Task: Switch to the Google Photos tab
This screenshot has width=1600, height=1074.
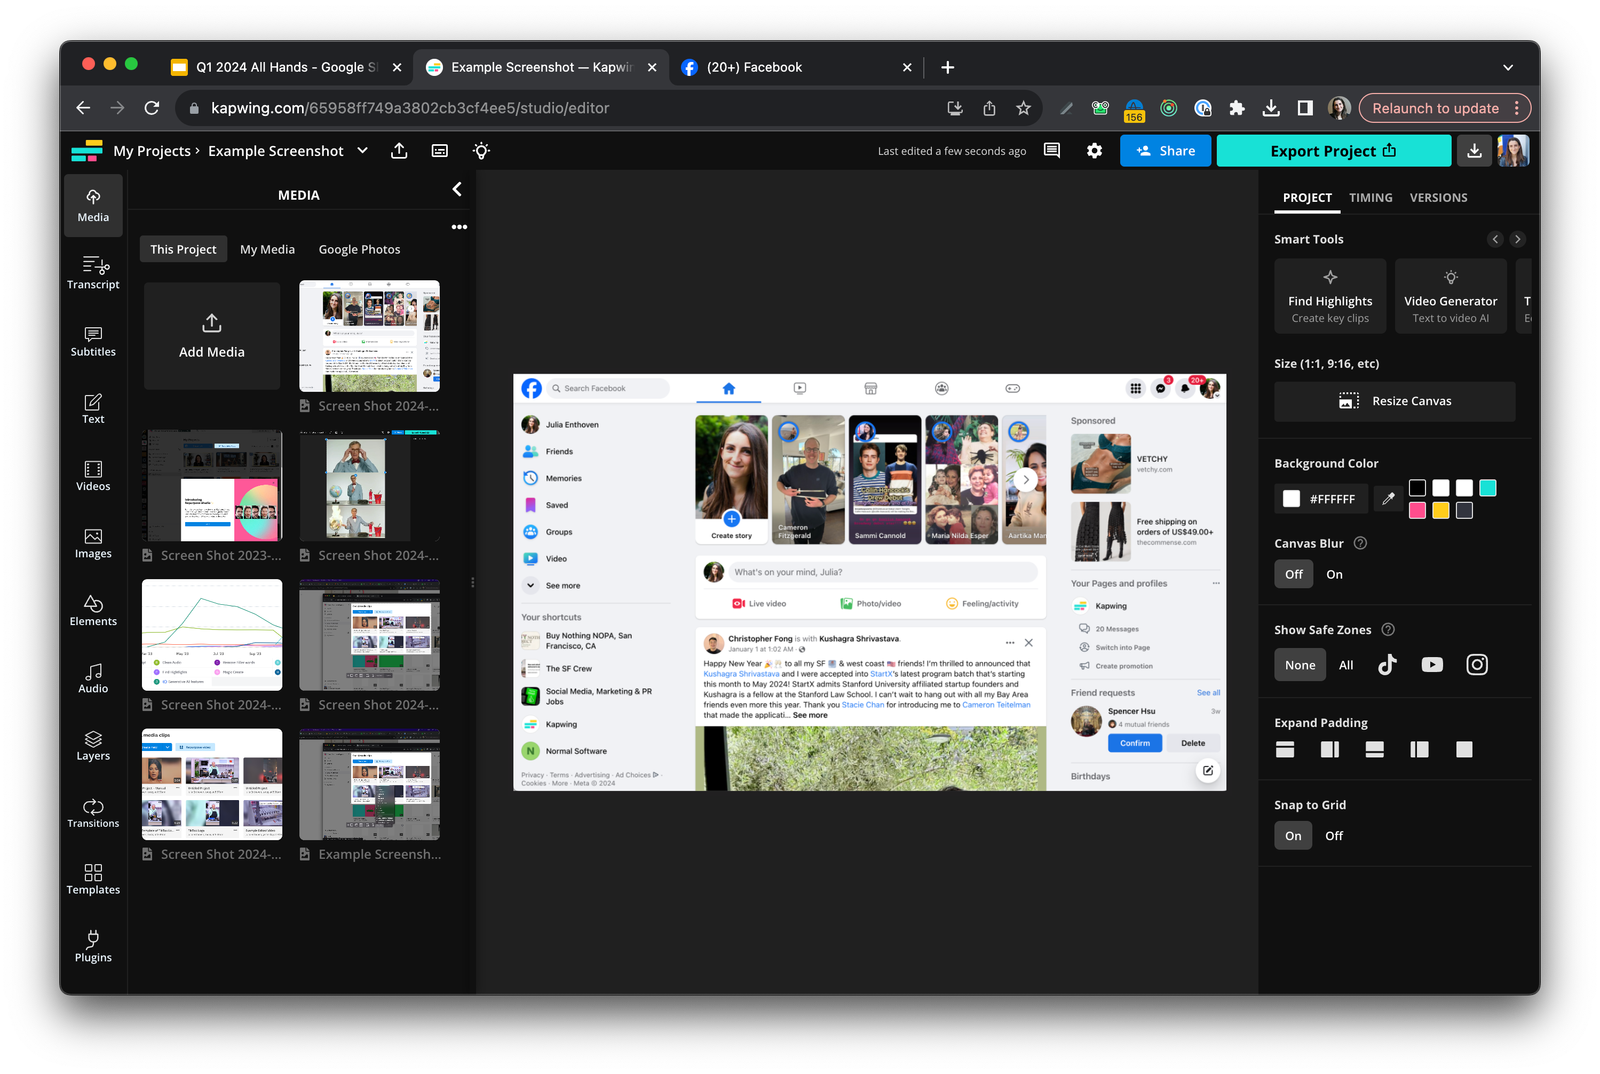Action: point(359,249)
